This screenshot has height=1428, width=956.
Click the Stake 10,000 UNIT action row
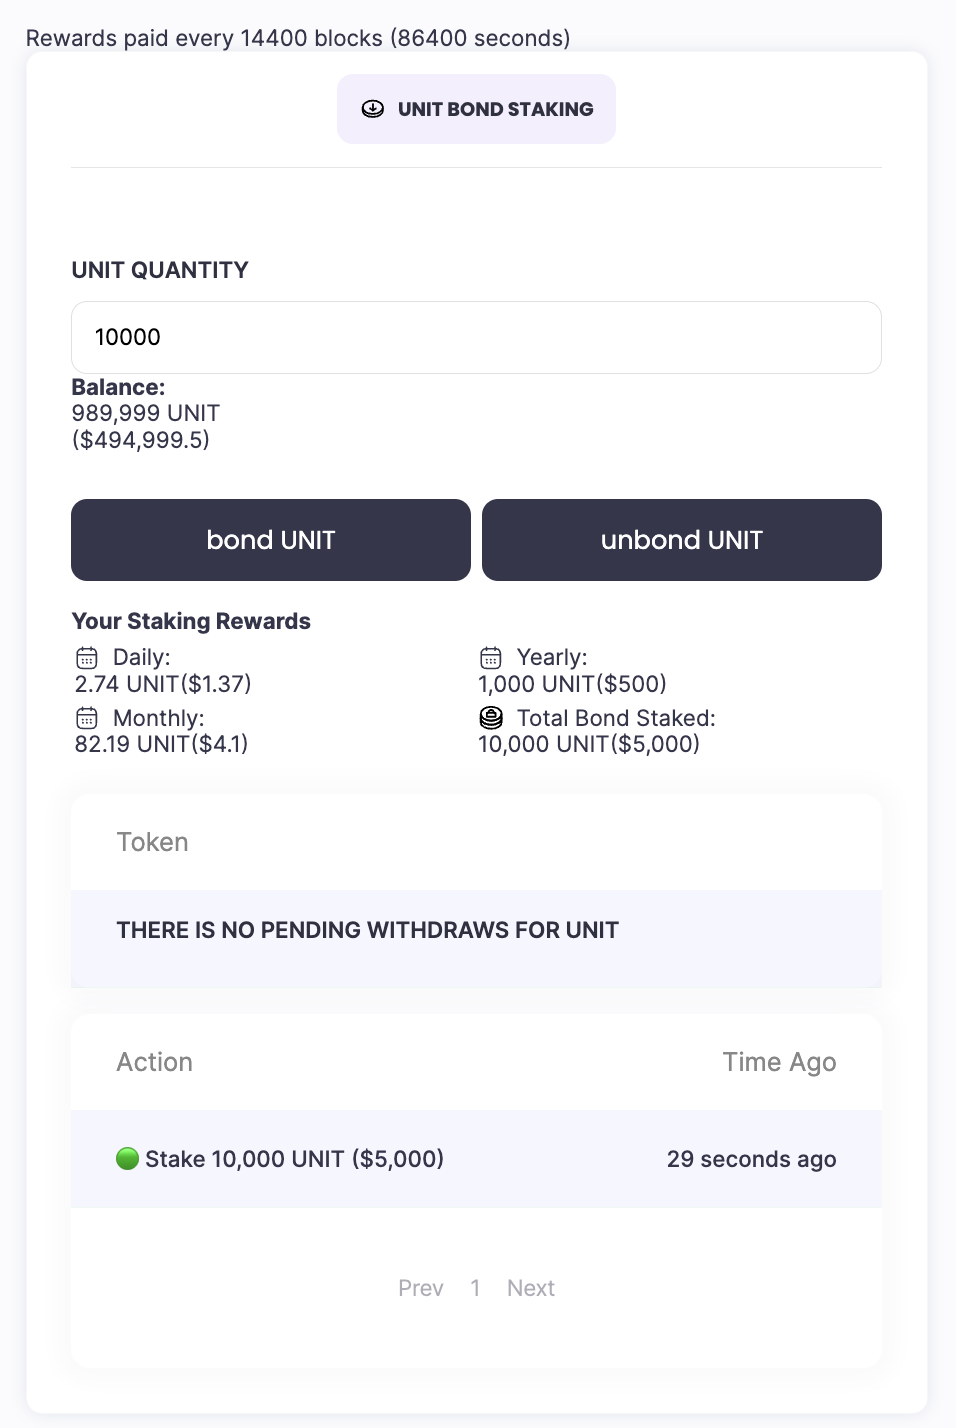point(294,1159)
